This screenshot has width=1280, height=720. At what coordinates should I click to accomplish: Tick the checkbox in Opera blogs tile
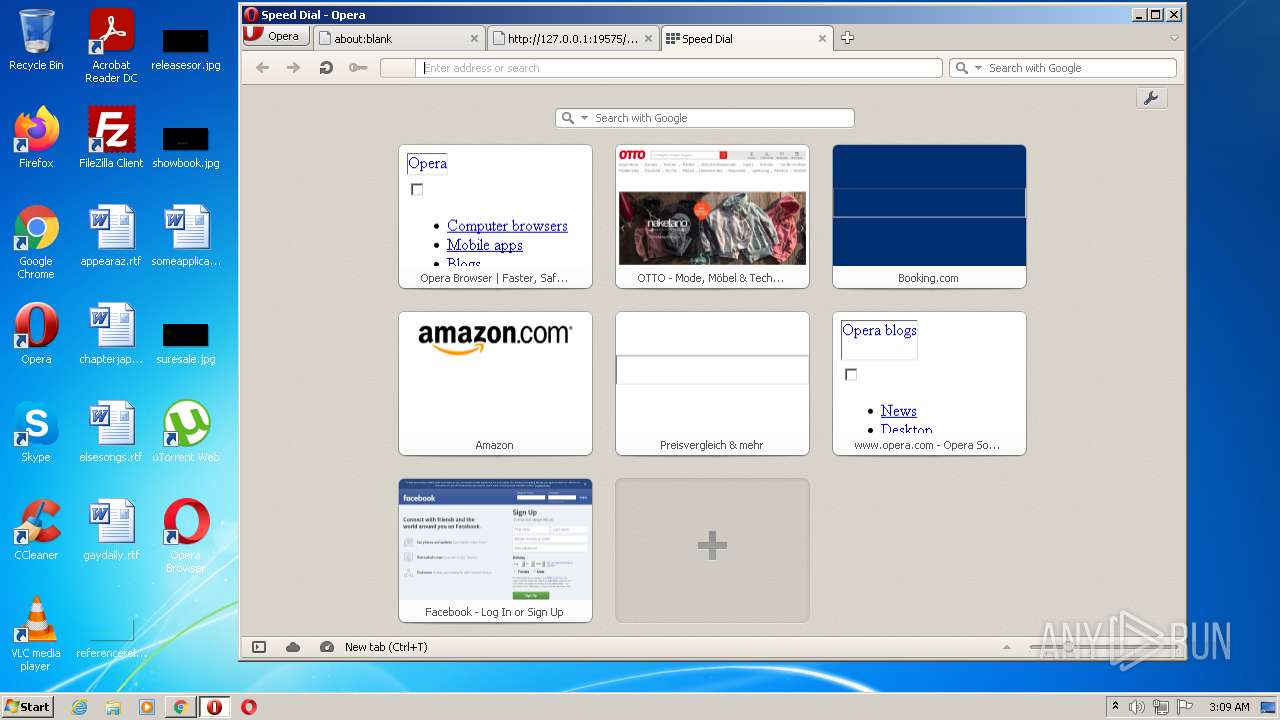(851, 374)
